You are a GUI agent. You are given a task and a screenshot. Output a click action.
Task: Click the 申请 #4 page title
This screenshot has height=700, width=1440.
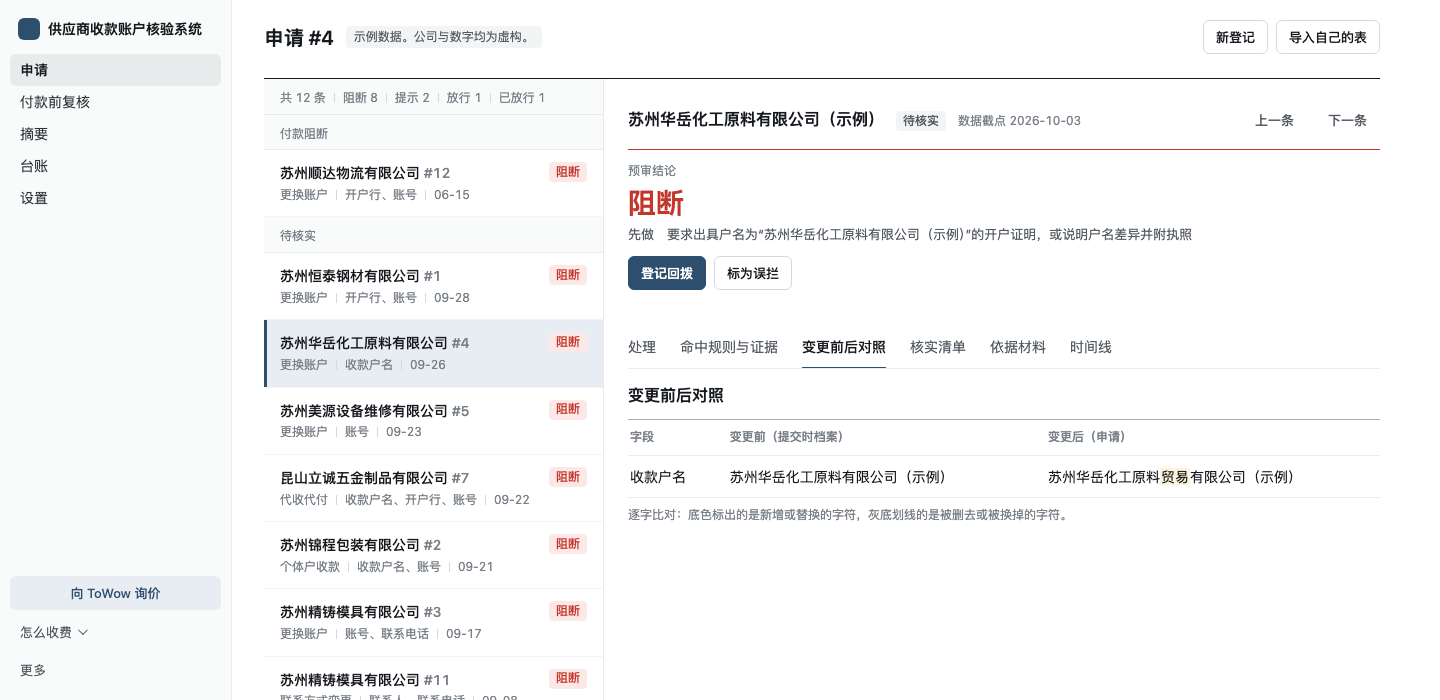click(299, 38)
